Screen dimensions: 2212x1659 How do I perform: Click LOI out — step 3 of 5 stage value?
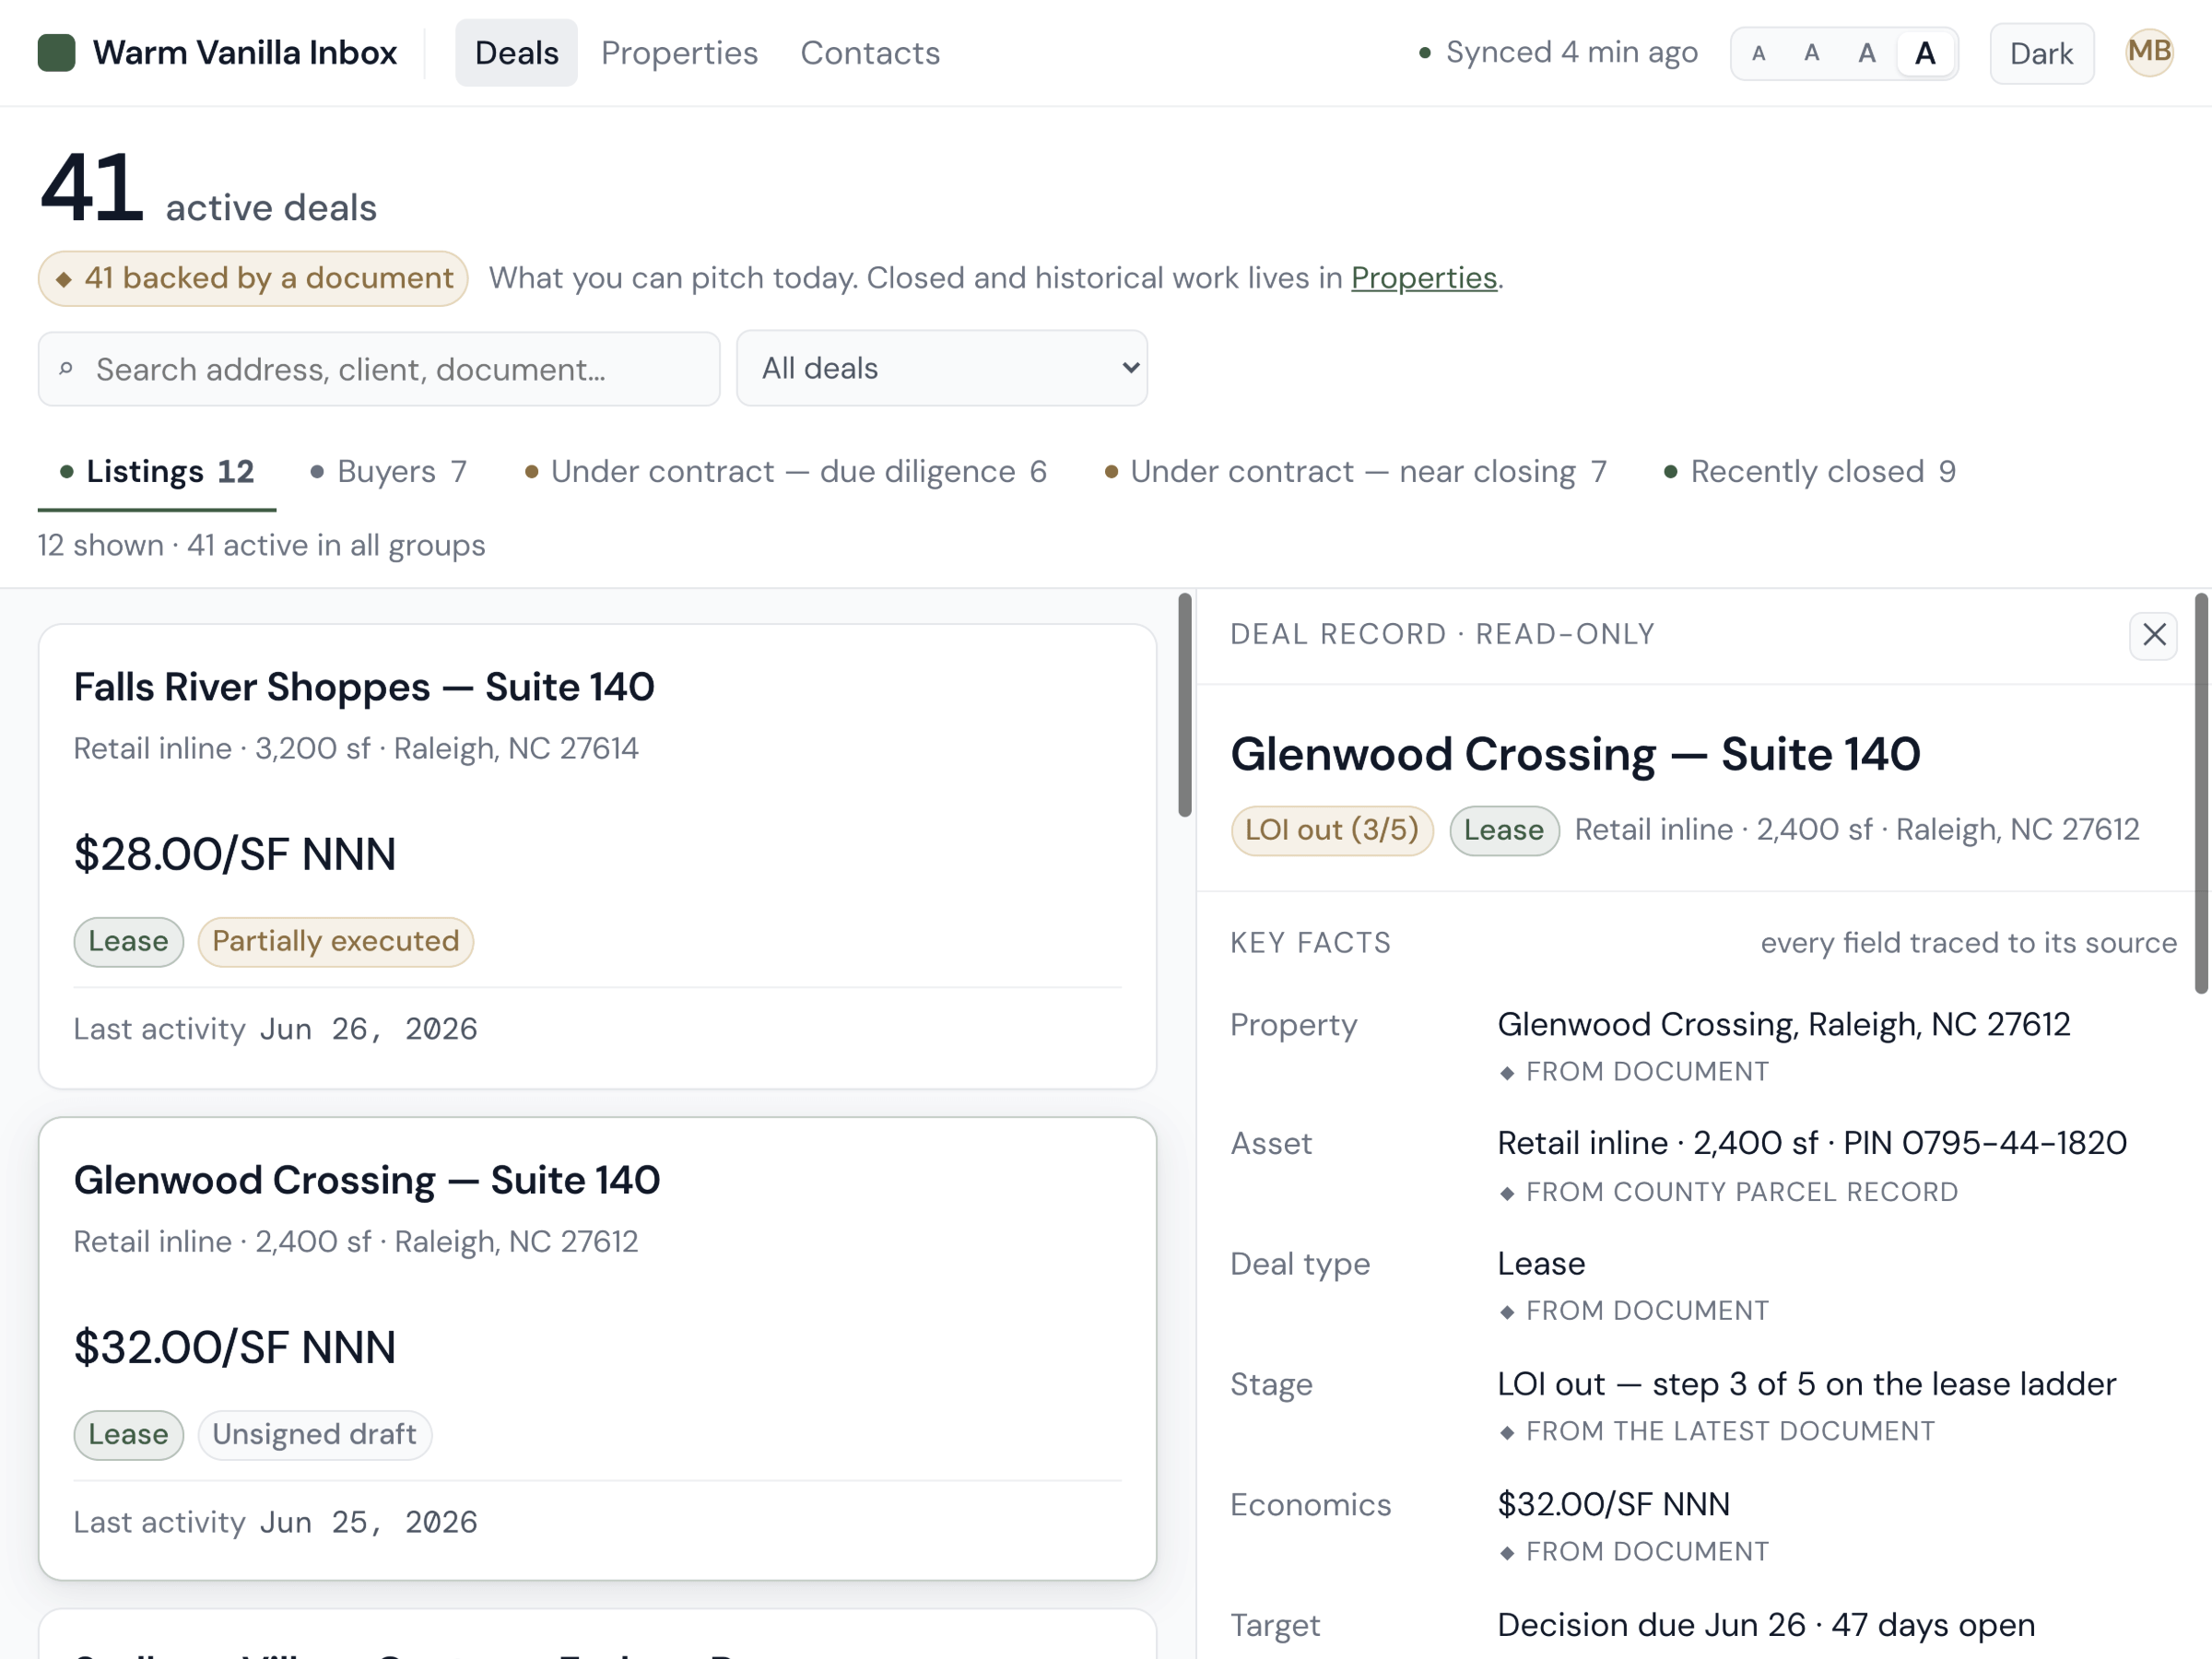tap(1806, 1384)
